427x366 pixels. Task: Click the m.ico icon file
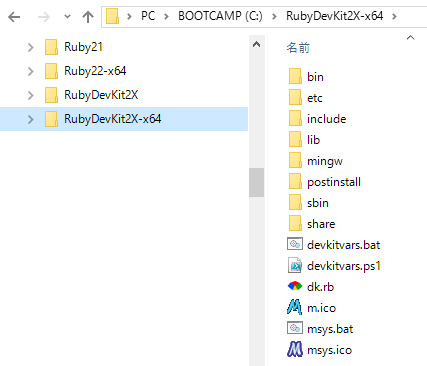pos(295,307)
